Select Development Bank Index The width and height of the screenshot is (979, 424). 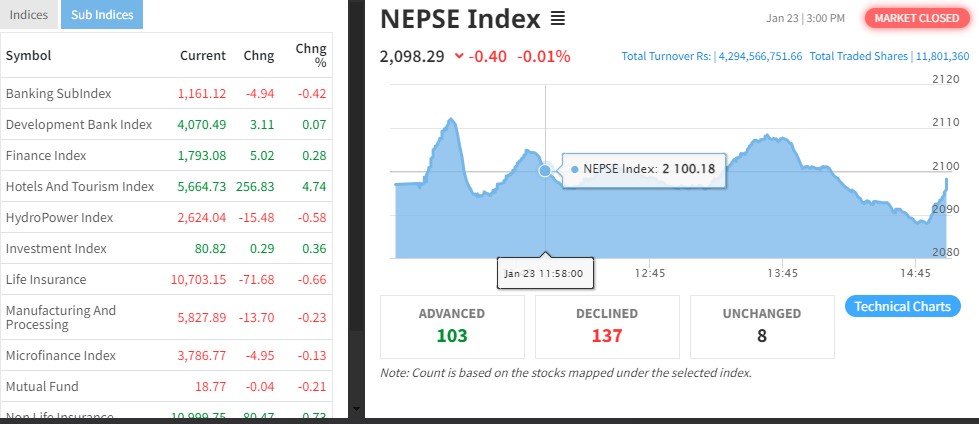[x=79, y=124]
